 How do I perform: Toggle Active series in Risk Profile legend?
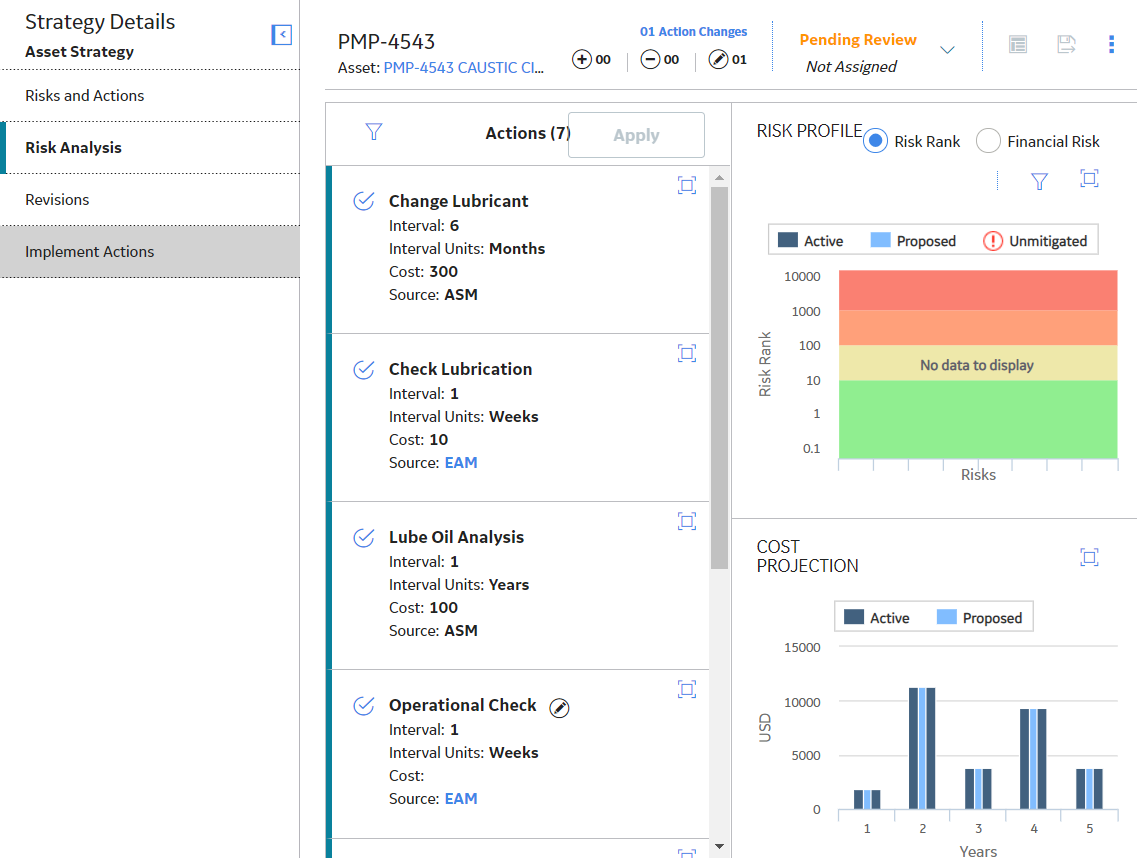tap(810, 241)
